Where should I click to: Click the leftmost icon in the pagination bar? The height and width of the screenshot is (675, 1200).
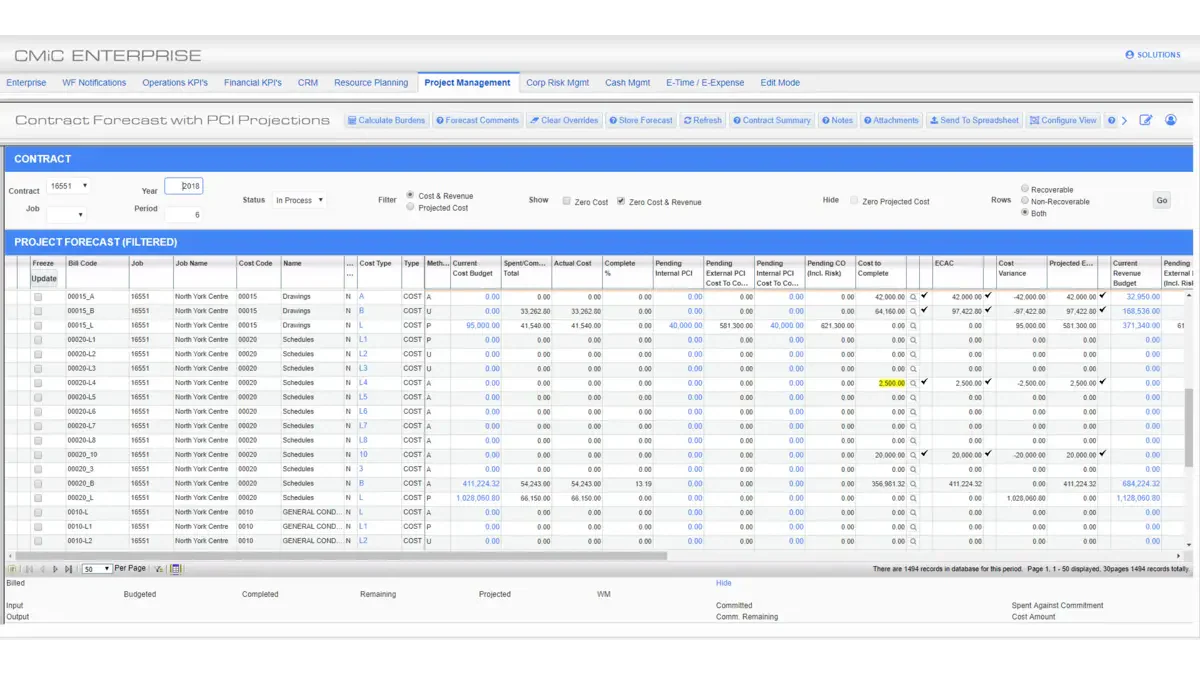click(x=14, y=569)
